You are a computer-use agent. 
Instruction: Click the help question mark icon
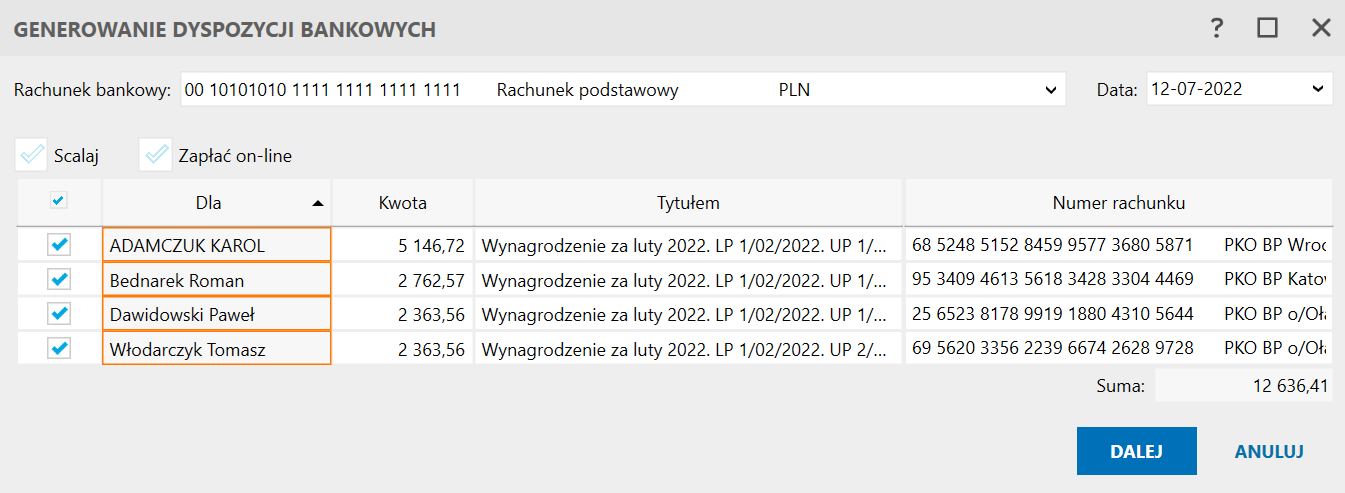click(1217, 29)
